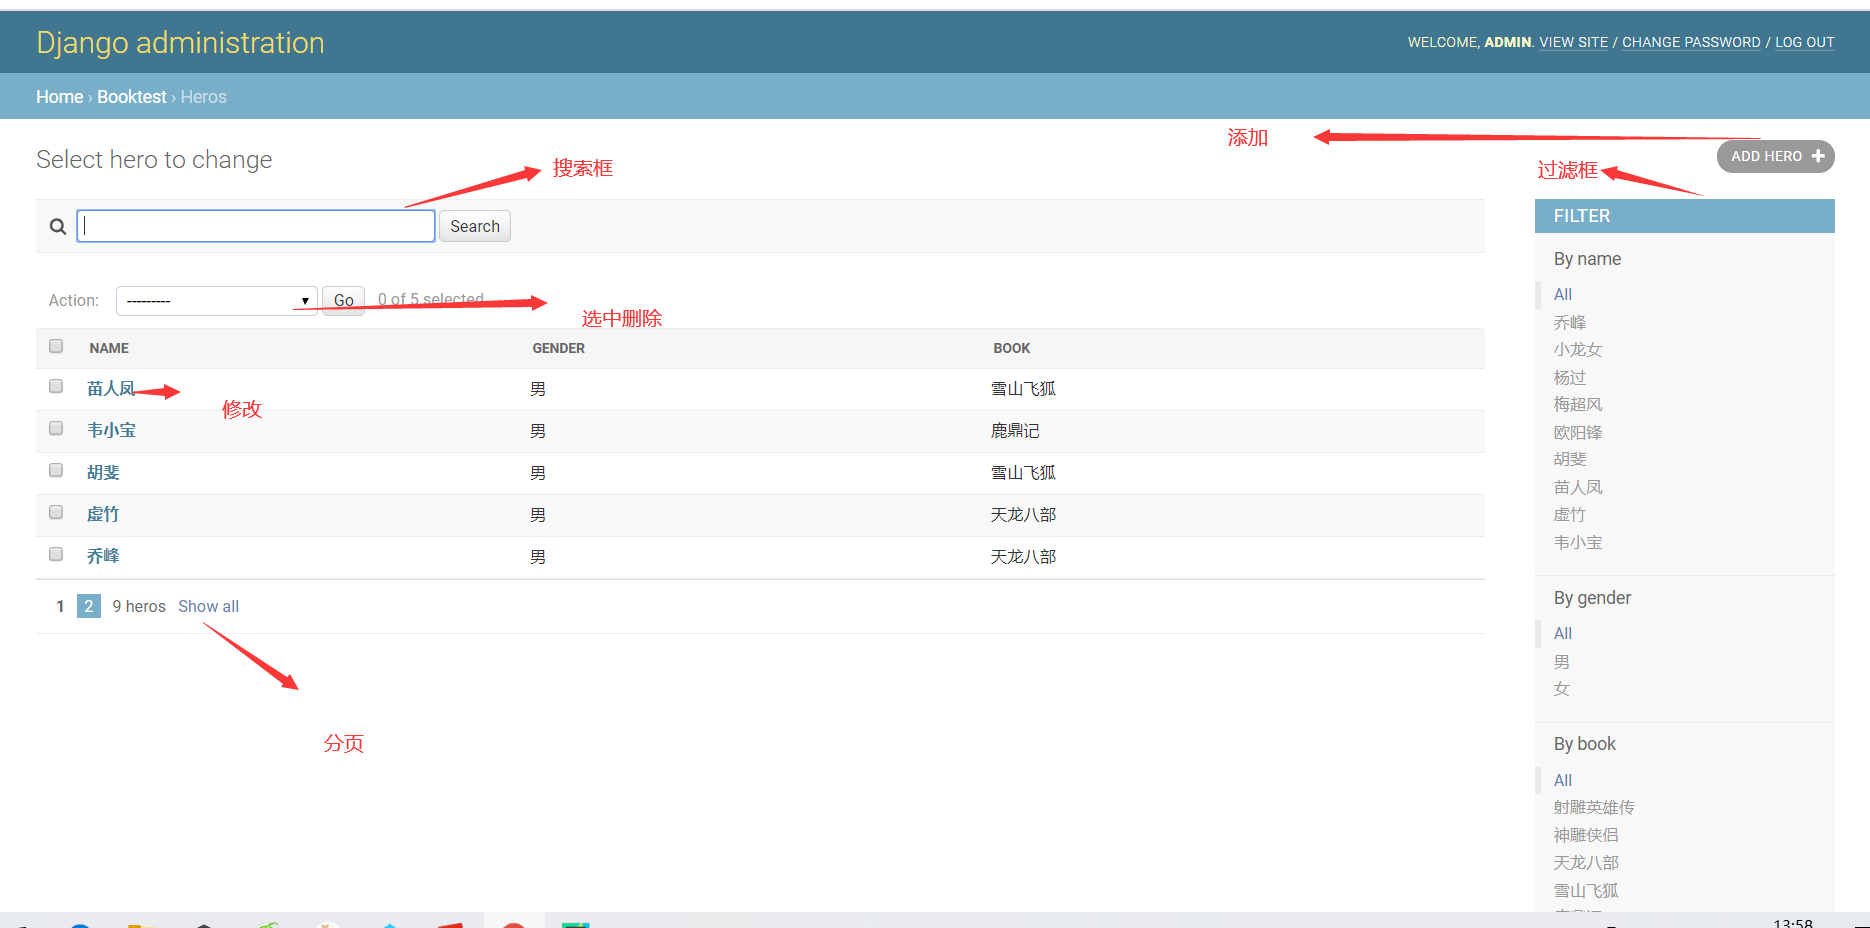The height and width of the screenshot is (928, 1870).
Task: Toggle the select-all checkbox in table header
Action: [x=55, y=346]
